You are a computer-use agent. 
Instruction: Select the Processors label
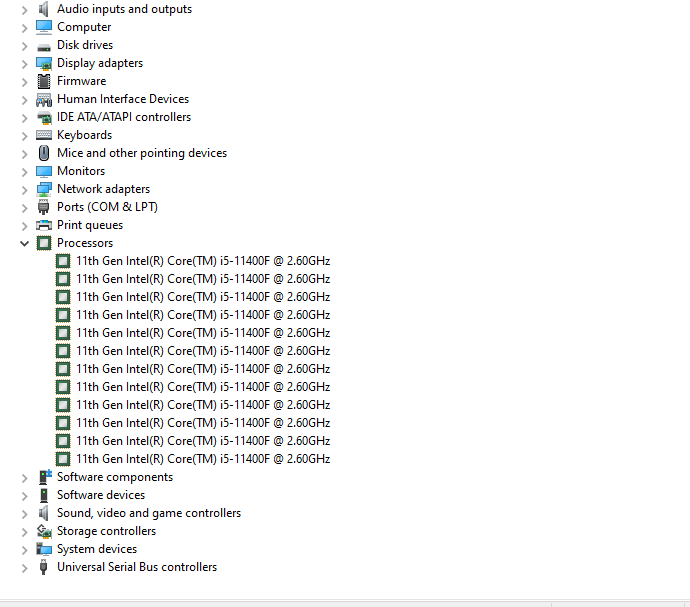(x=85, y=243)
